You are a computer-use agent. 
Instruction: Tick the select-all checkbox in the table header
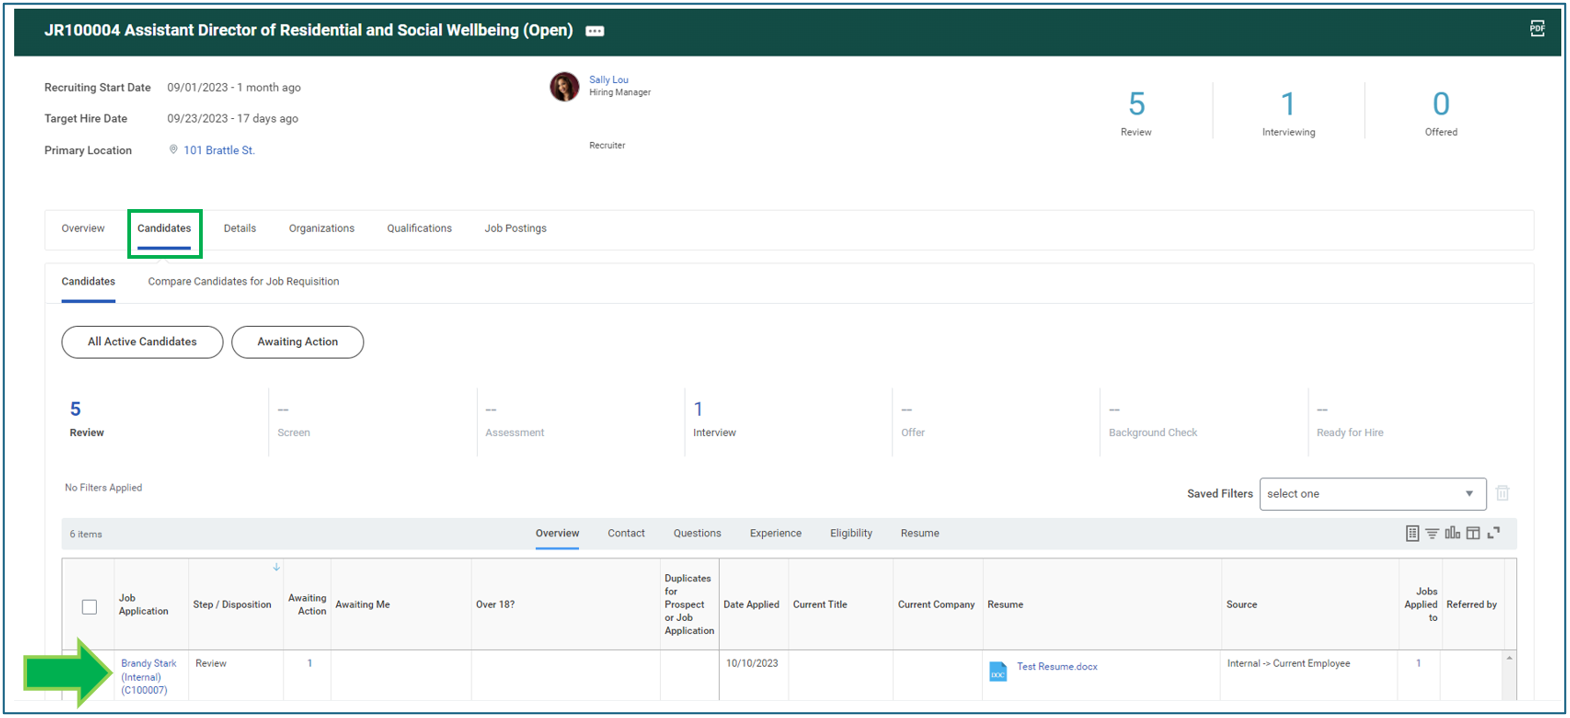pyautogui.click(x=89, y=607)
